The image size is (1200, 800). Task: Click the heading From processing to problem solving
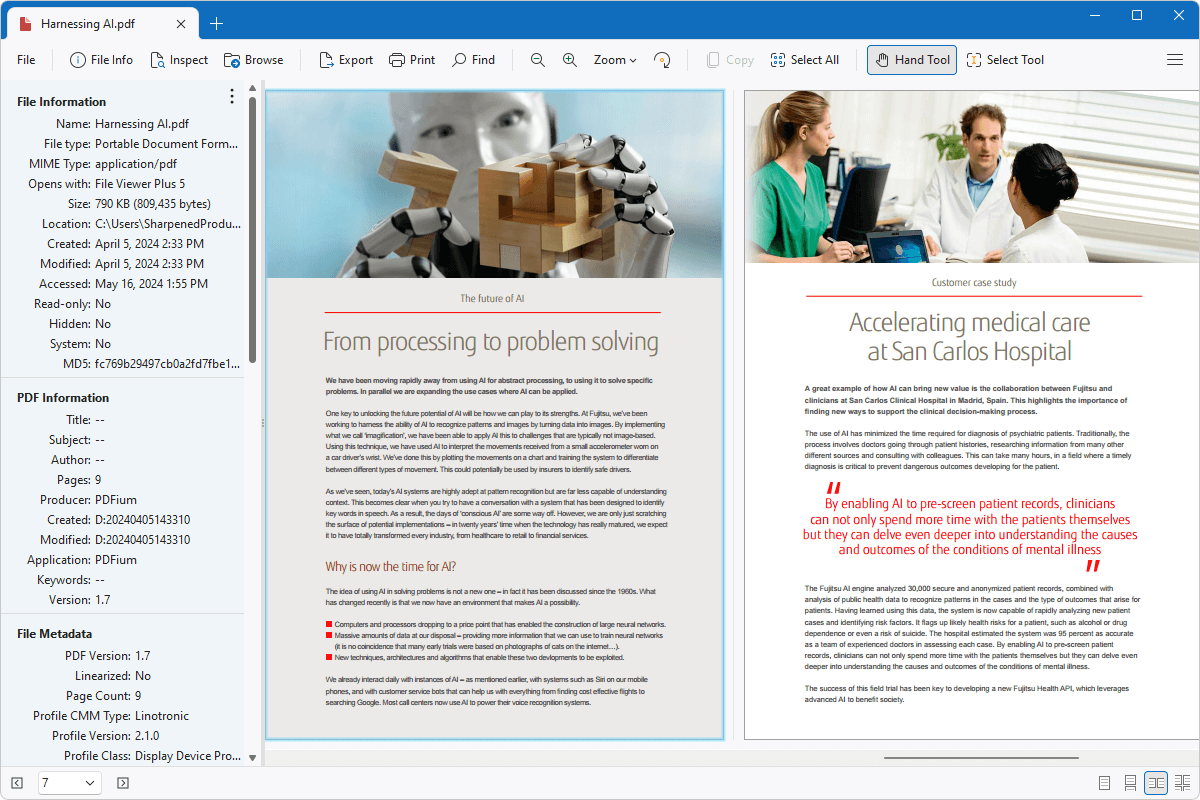(491, 342)
